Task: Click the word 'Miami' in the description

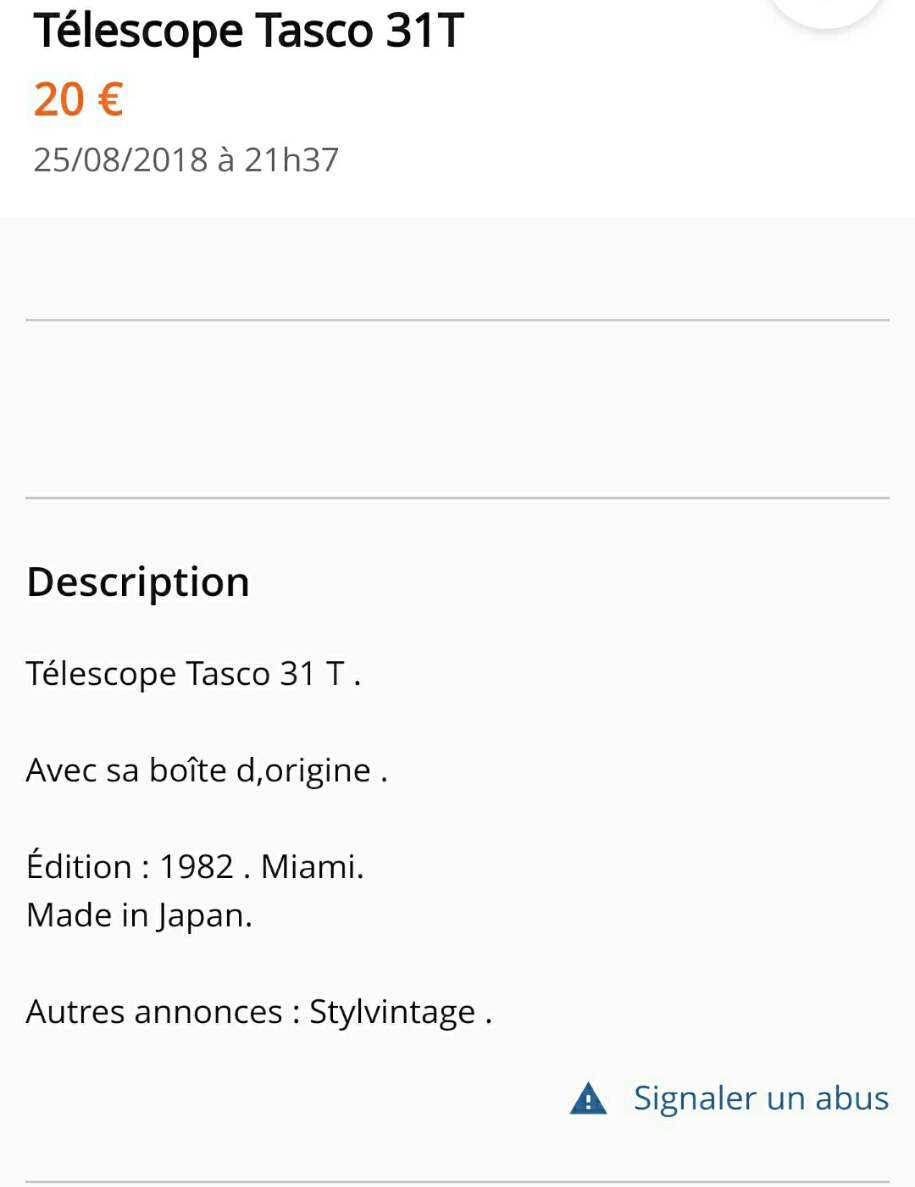Action: coord(308,866)
